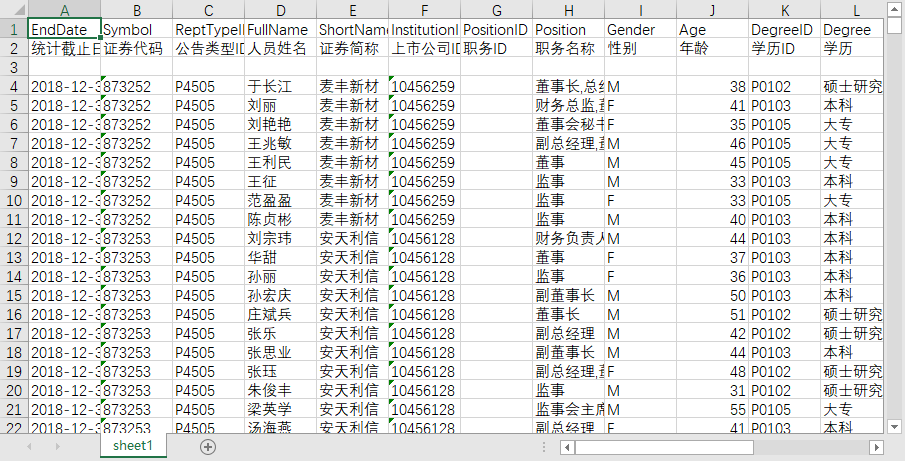The width and height of the screenshot is (905, 461).
Task: Click age cell 31
Action: click(x=712, y=391)
